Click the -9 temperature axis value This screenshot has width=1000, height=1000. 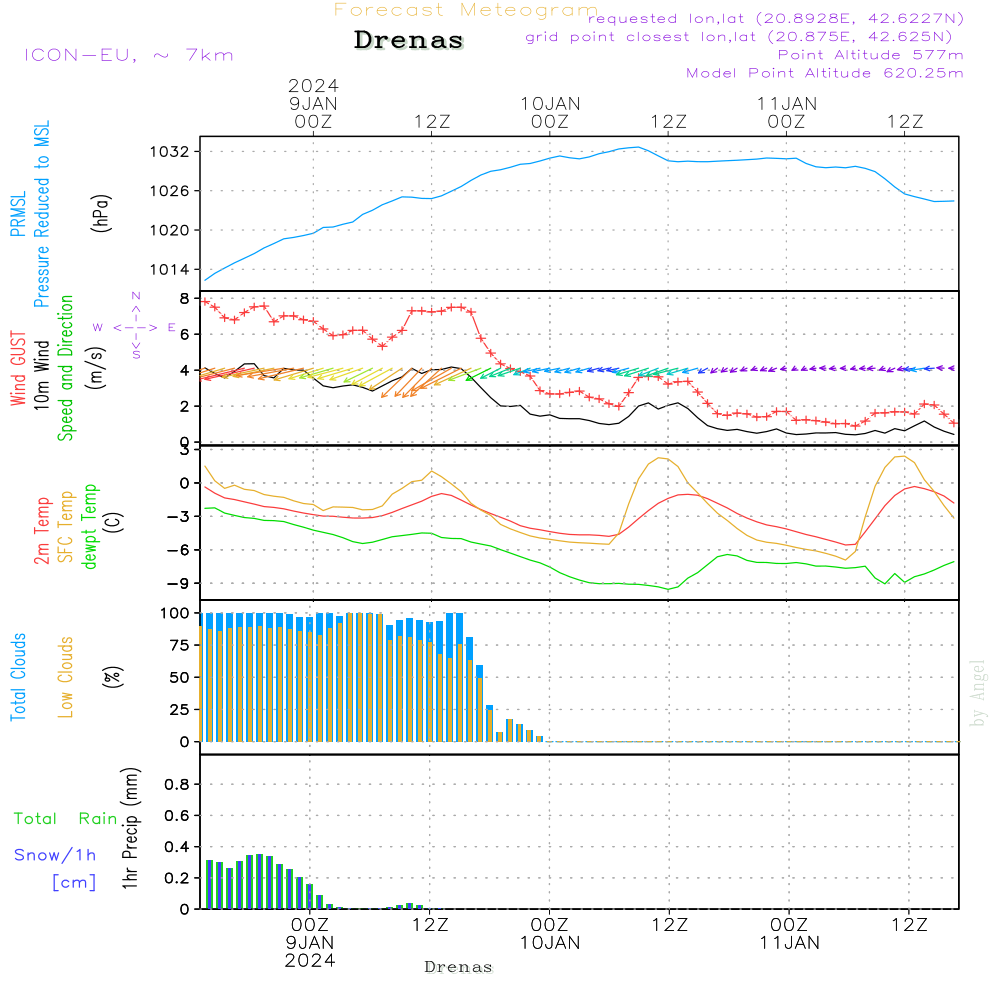[x=177, y=584]
